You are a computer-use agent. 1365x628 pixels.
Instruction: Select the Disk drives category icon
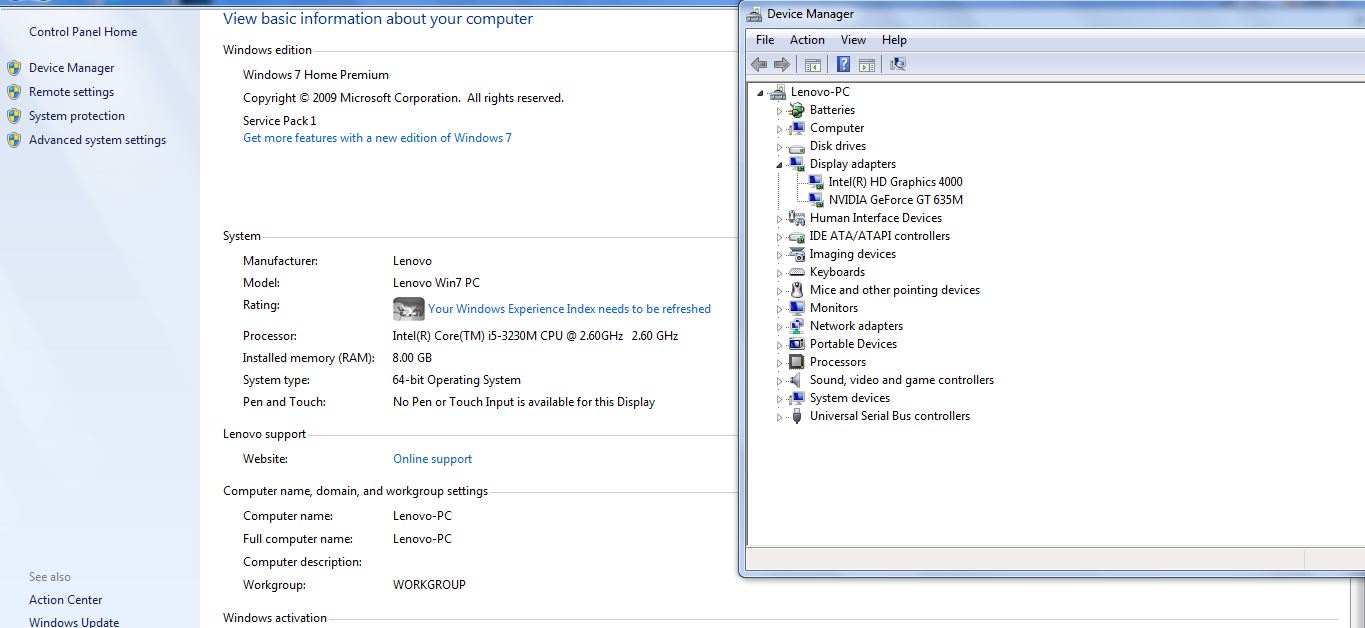tap(797, 146)
